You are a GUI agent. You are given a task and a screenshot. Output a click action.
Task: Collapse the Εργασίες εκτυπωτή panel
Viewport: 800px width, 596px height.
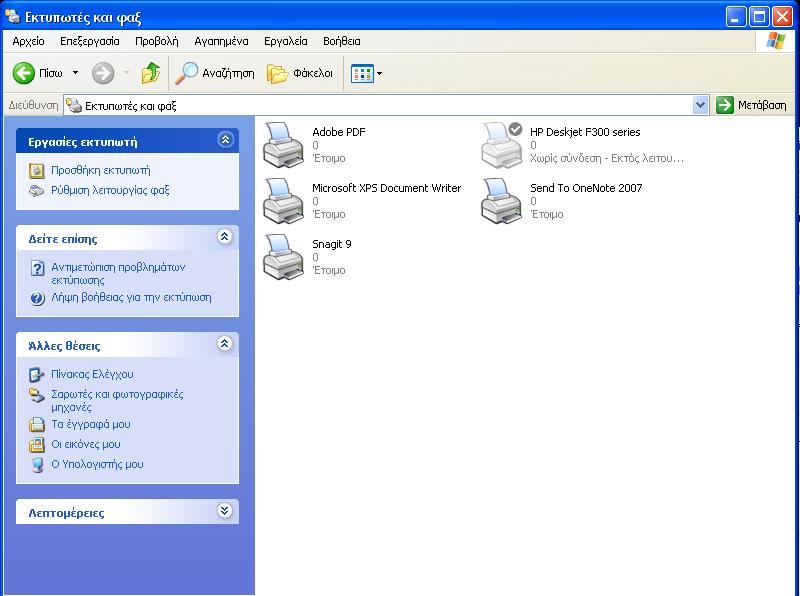point(226,139)
